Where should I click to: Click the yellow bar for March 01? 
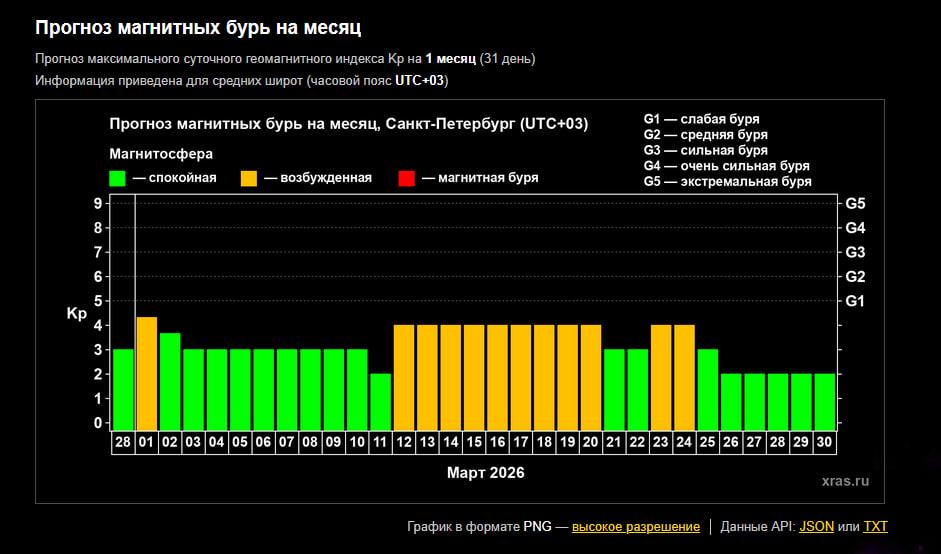point(146,373)
